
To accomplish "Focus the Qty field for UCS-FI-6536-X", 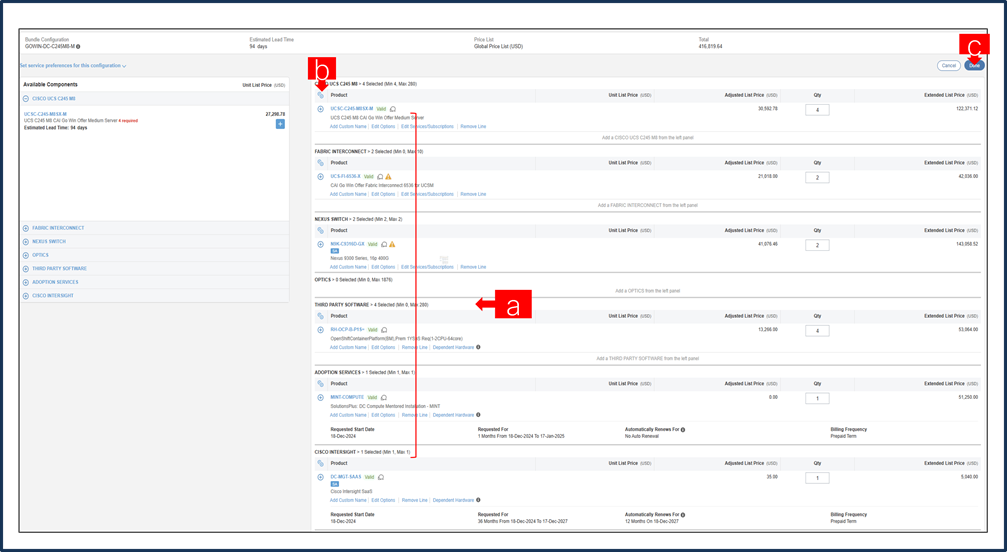I will [817, 177].
